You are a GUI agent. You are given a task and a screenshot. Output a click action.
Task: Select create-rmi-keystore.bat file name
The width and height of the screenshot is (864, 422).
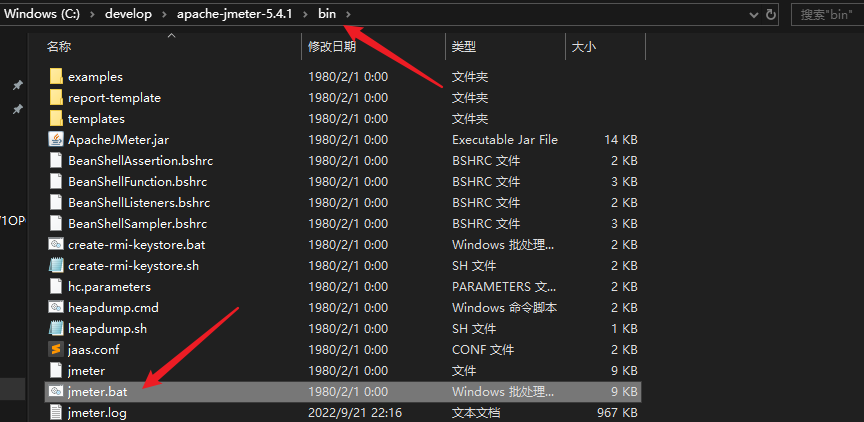(136, 245)
